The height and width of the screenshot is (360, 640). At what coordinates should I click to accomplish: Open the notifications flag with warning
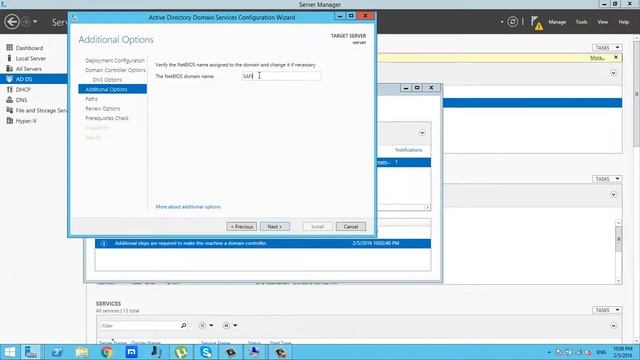point(537,23)
